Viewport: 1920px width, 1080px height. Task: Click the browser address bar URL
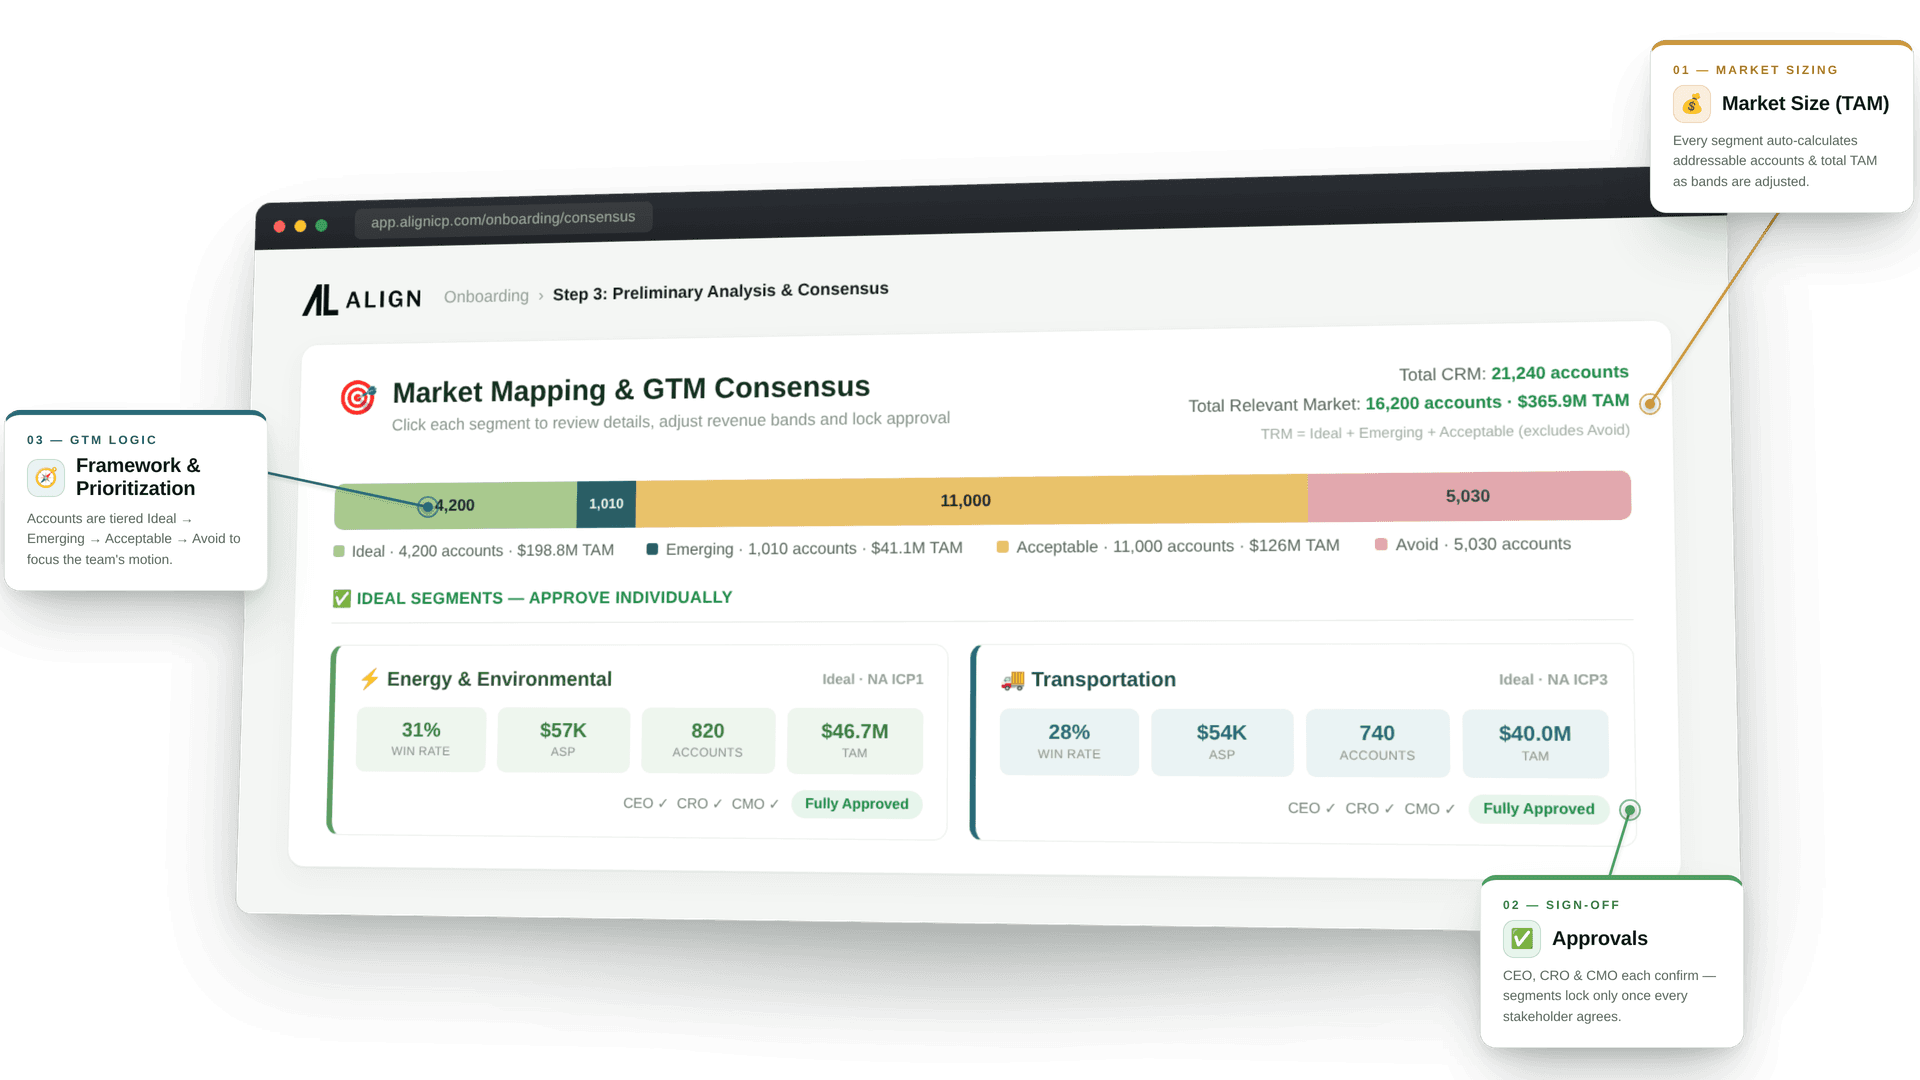[503, 219]
